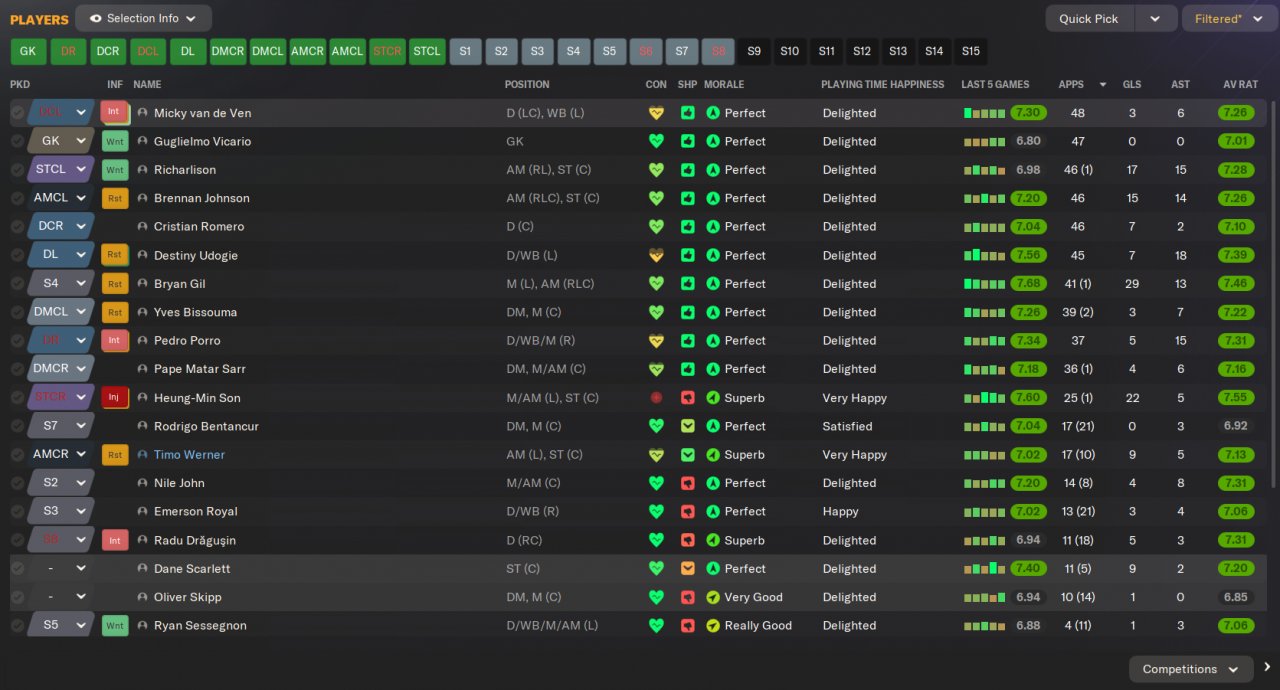Viewport: 1280px width, 690px height.
Task: Click the eye icon in Selection Info
Action: tap(95, 18)
